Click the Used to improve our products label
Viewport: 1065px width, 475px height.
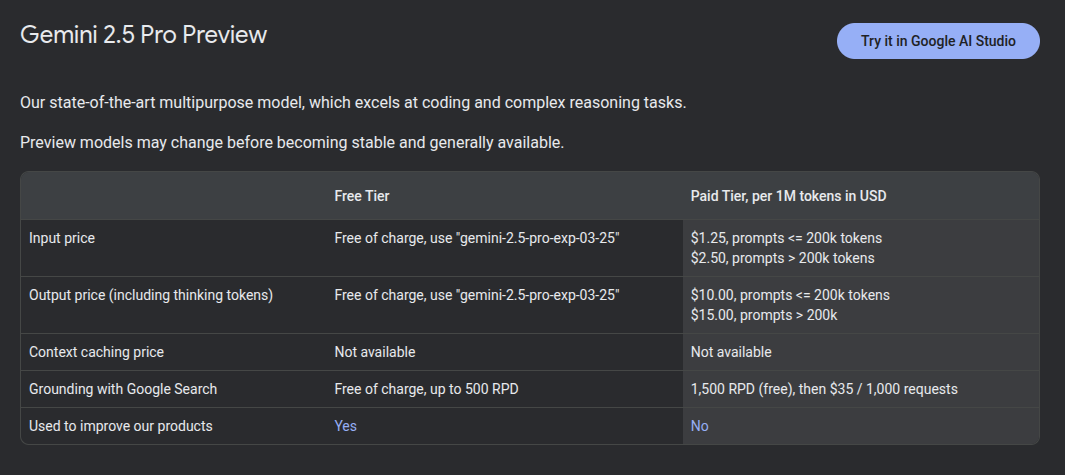click(121, 426)
